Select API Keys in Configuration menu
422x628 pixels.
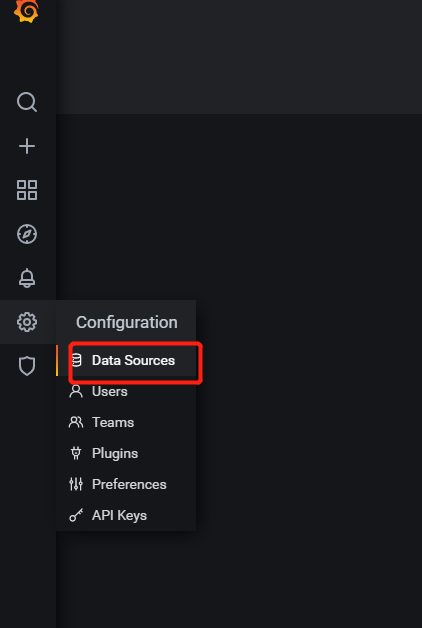click(x=126, y=515)
